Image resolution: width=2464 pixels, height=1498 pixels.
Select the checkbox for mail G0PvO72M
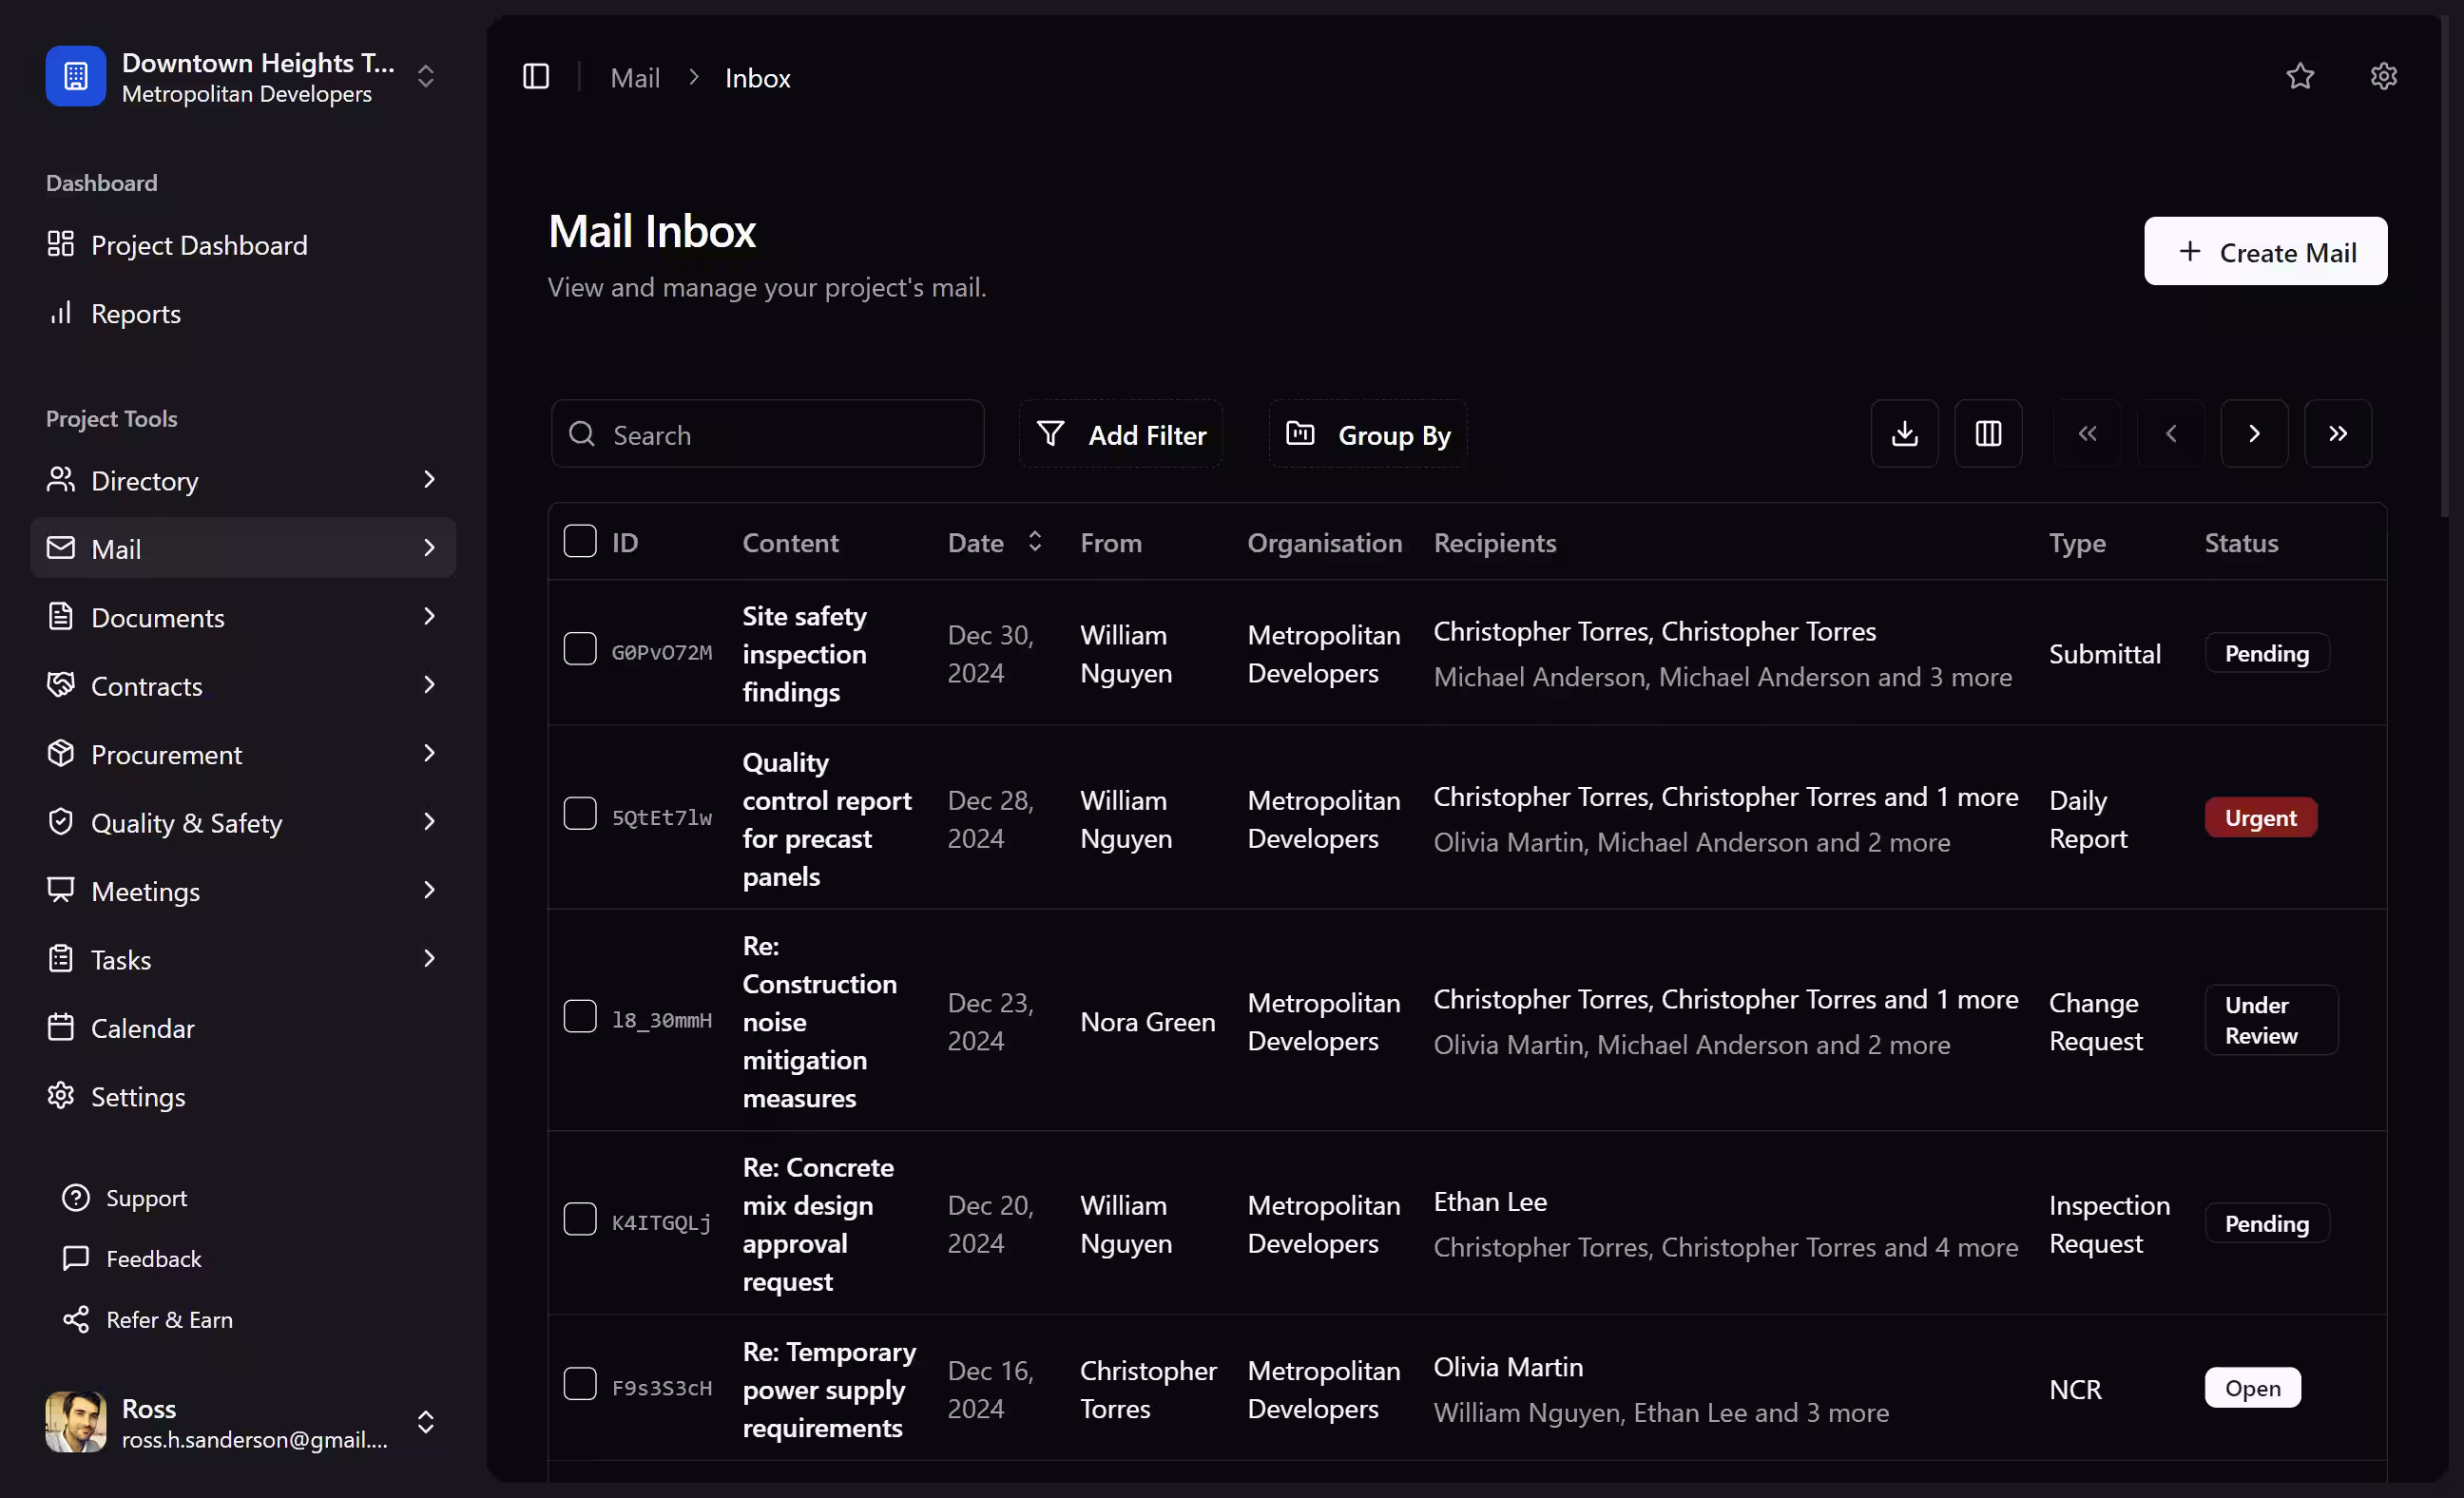click(580, 648)
